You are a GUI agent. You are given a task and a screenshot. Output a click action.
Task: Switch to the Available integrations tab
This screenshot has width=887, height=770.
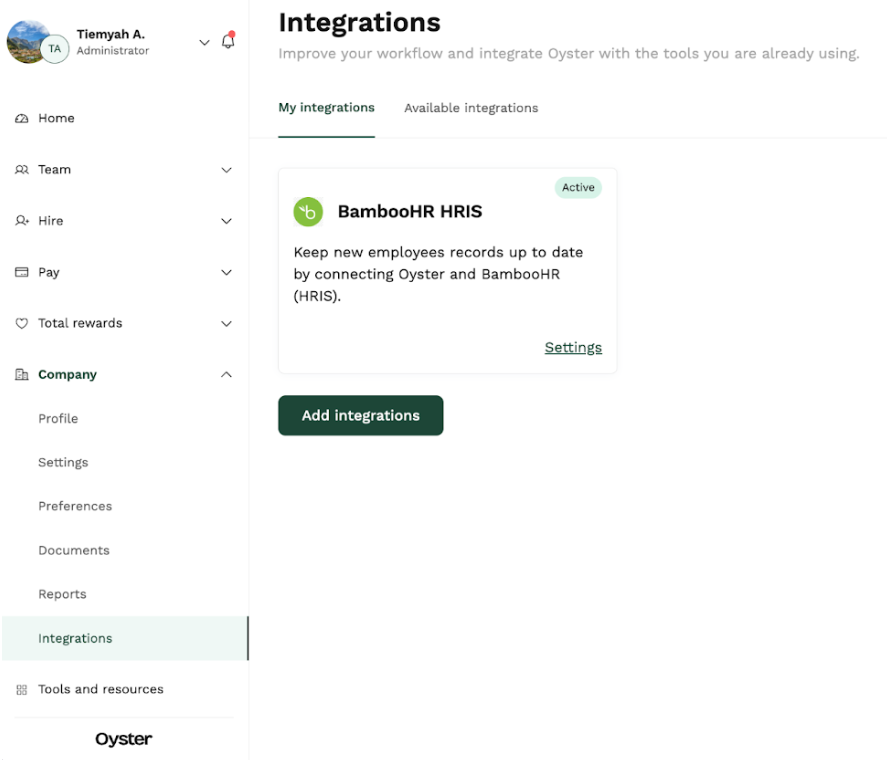[x=470, y=108]
